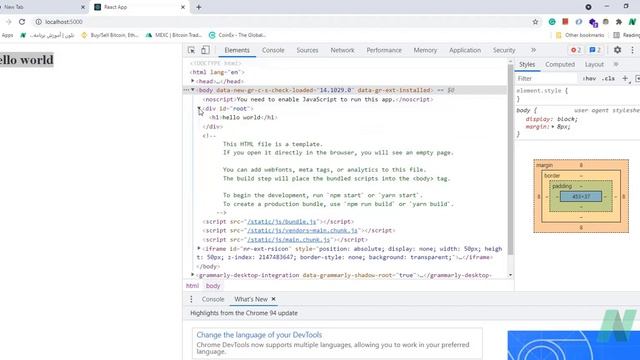Open the /static/js/vendors~main.chunk.js link
This screenshot has width=640, height=360.
(x=302, y=231)
